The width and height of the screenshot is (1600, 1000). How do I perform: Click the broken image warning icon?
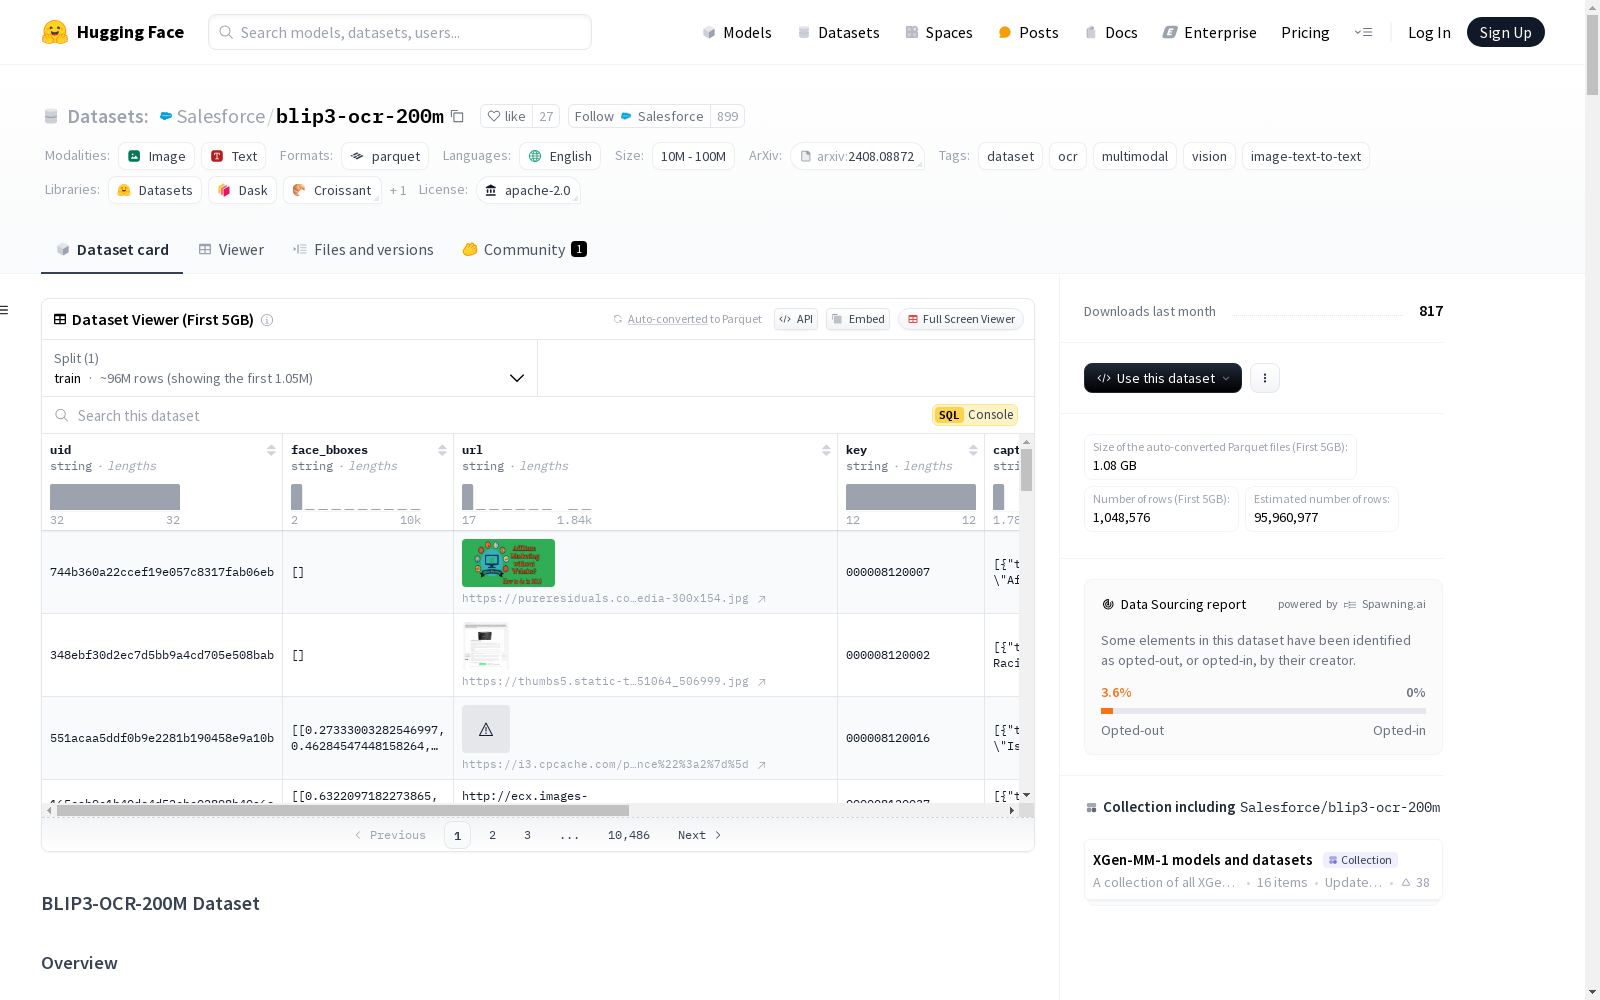tap(486, 729)
